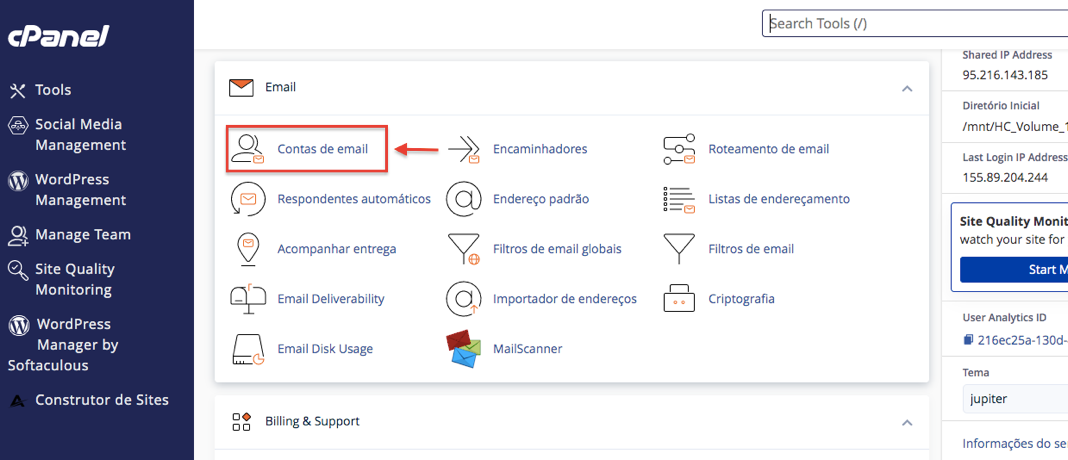Open the Tema jupiter dropdown

(1015, 399)
